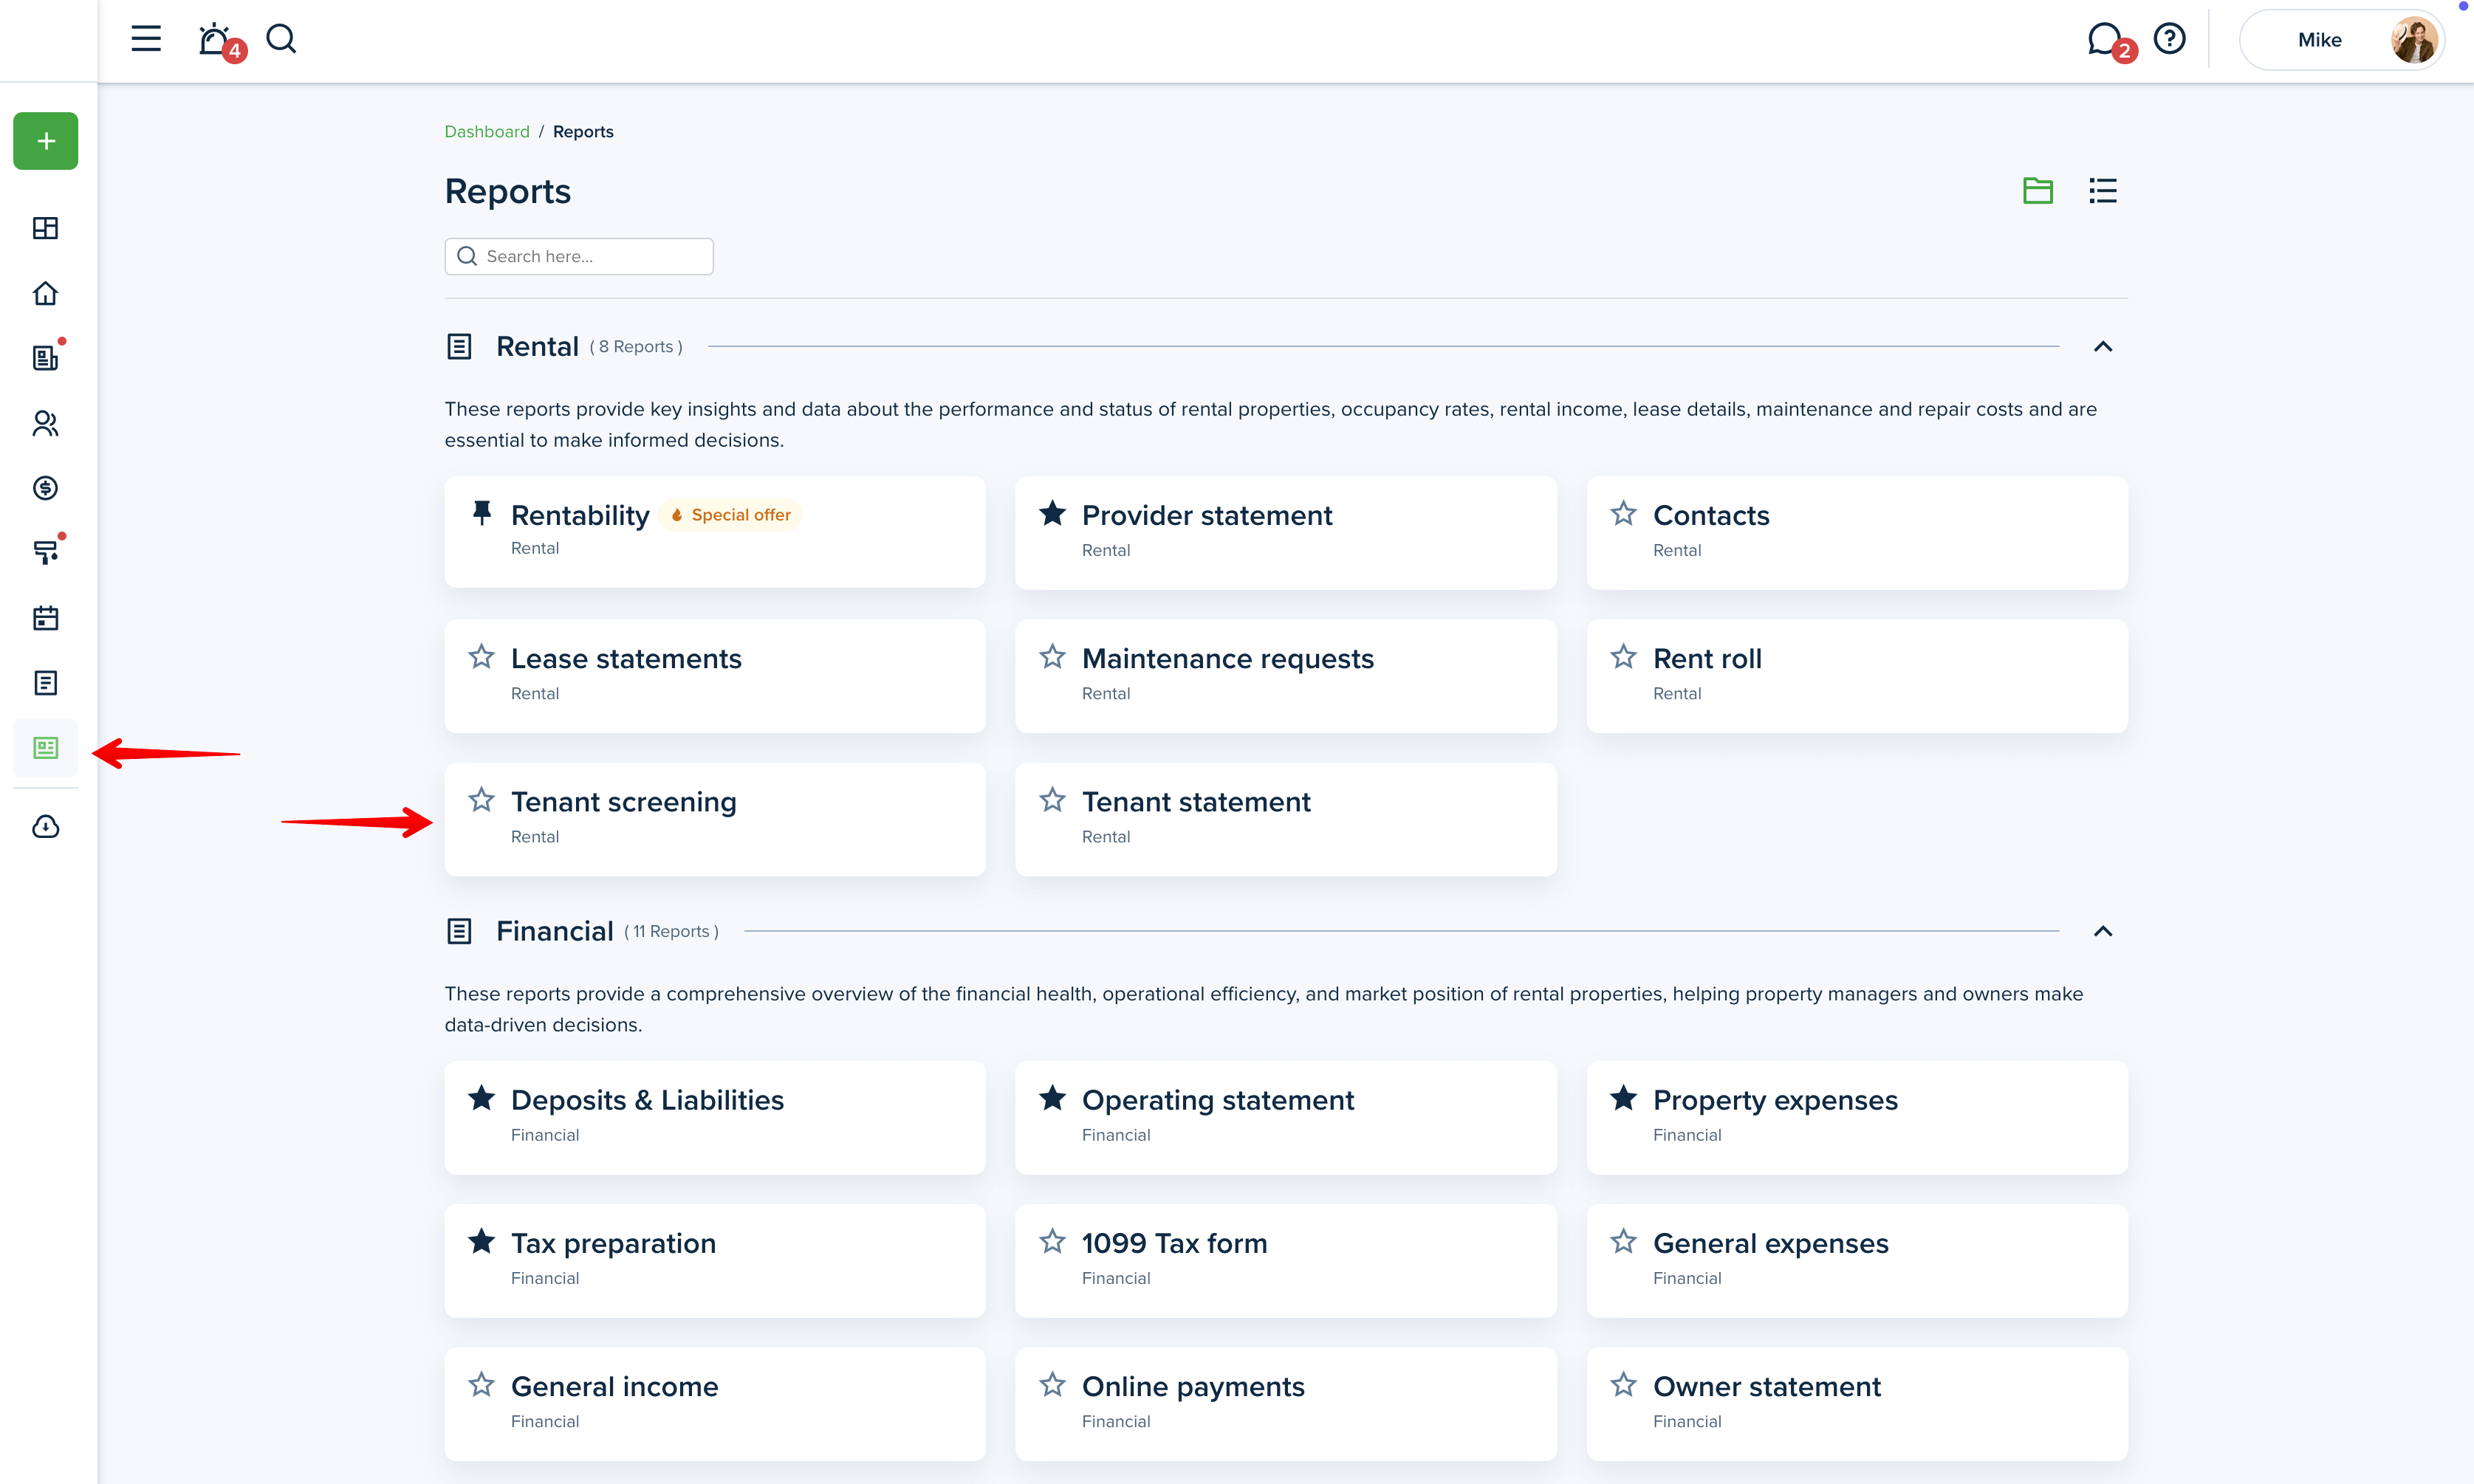Click the Financial section heading
This screenshot has width=2474, height=1484.
click(555, 932)
